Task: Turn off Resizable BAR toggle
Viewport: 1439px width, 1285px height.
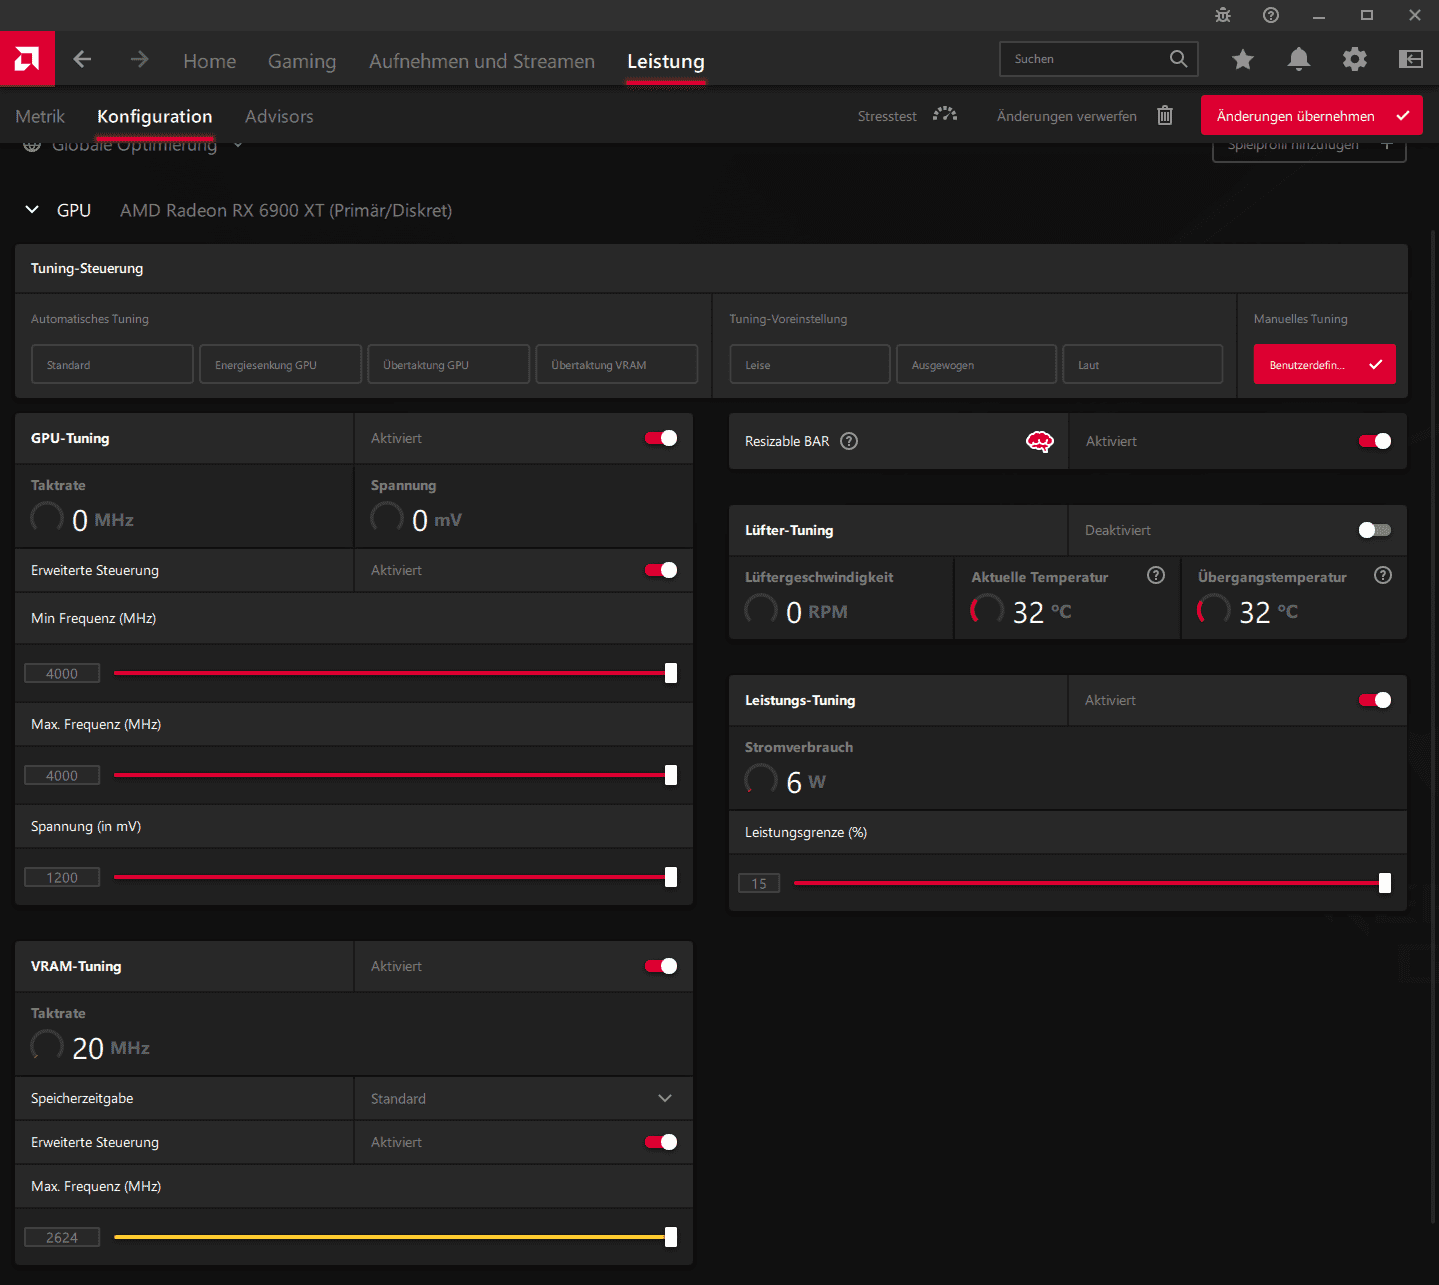Action: click(1375, 441)
